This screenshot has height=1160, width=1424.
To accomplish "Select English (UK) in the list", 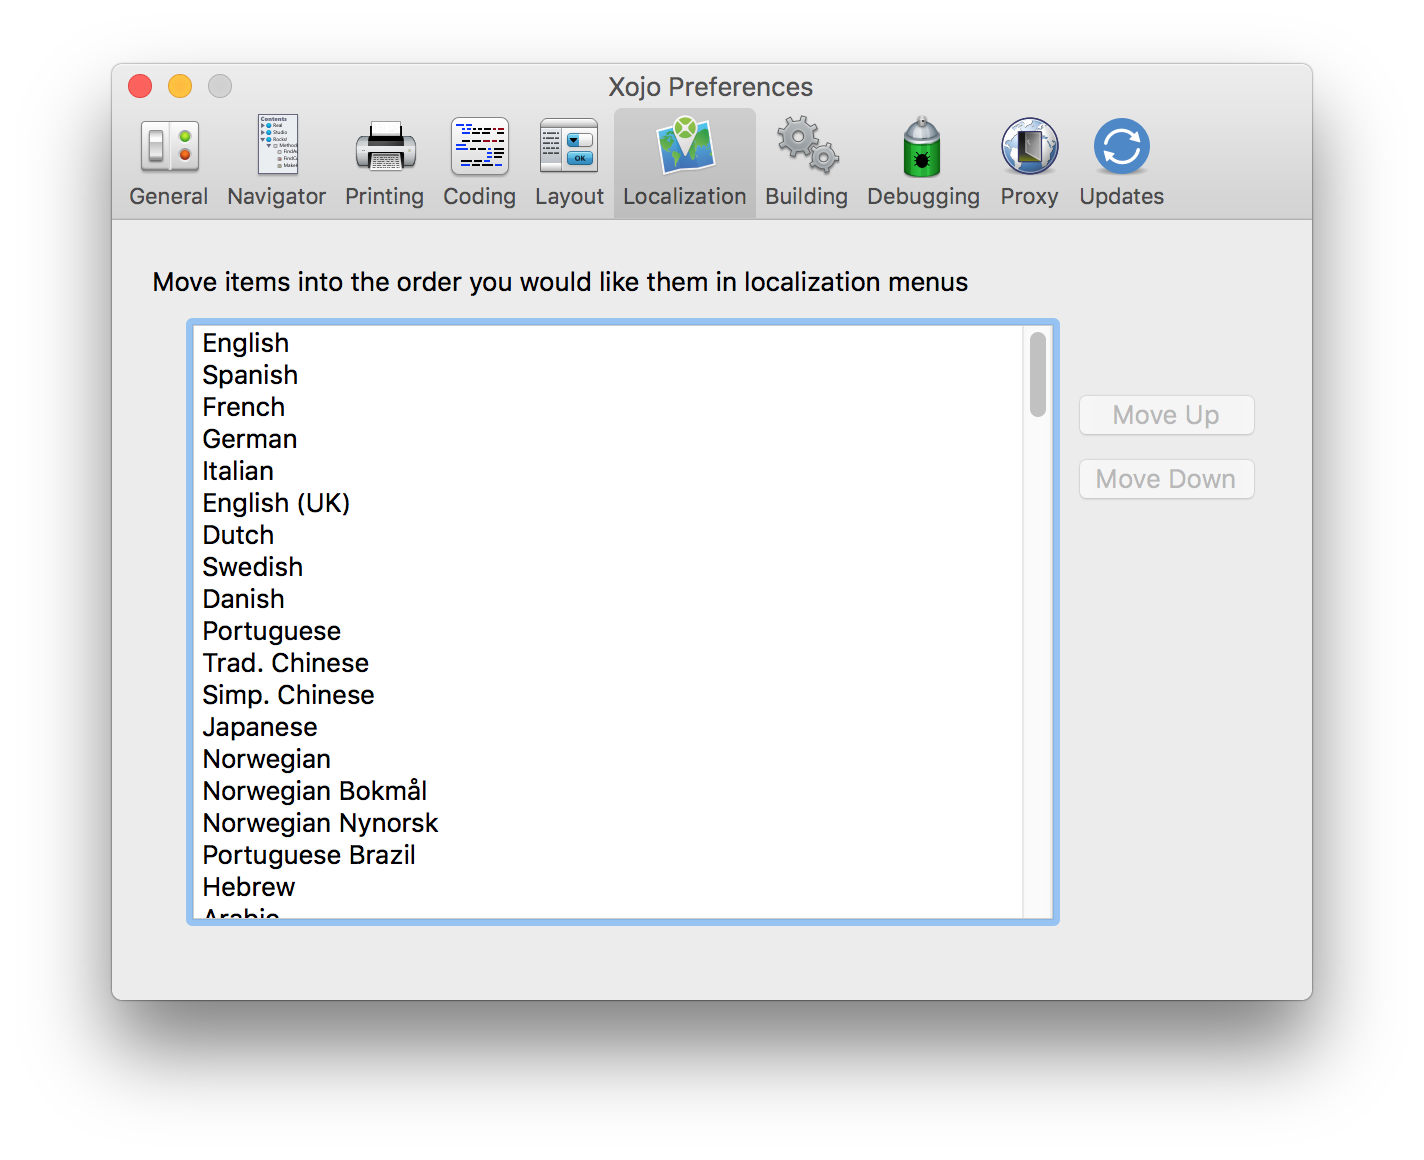I will click(608, 503).
